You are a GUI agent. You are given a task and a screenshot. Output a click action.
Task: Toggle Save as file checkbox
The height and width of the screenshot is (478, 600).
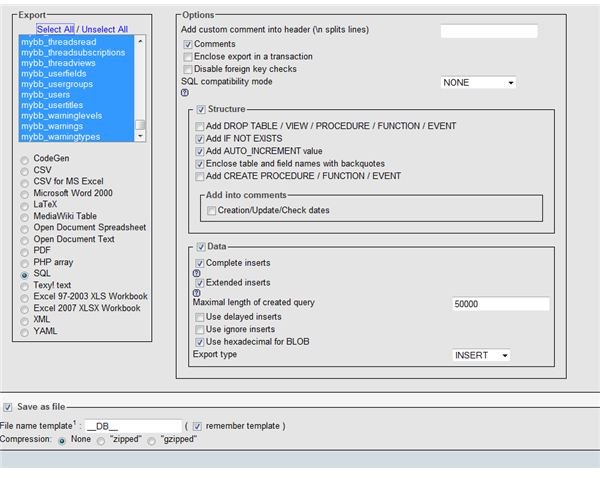click(x=8, y=407)
